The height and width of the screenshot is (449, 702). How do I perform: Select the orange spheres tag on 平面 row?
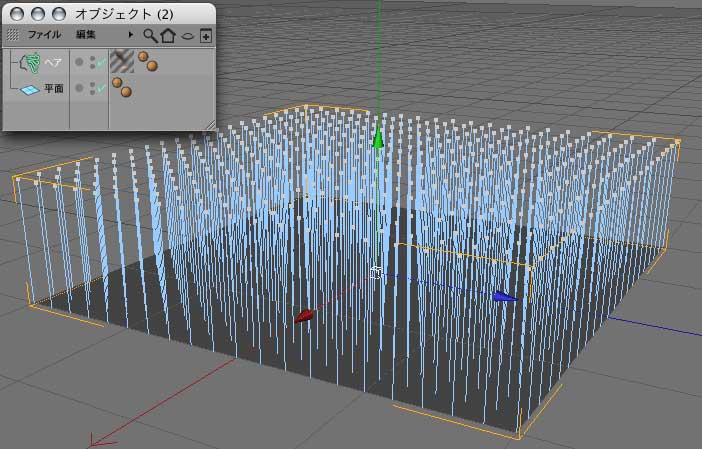[122, 87]
